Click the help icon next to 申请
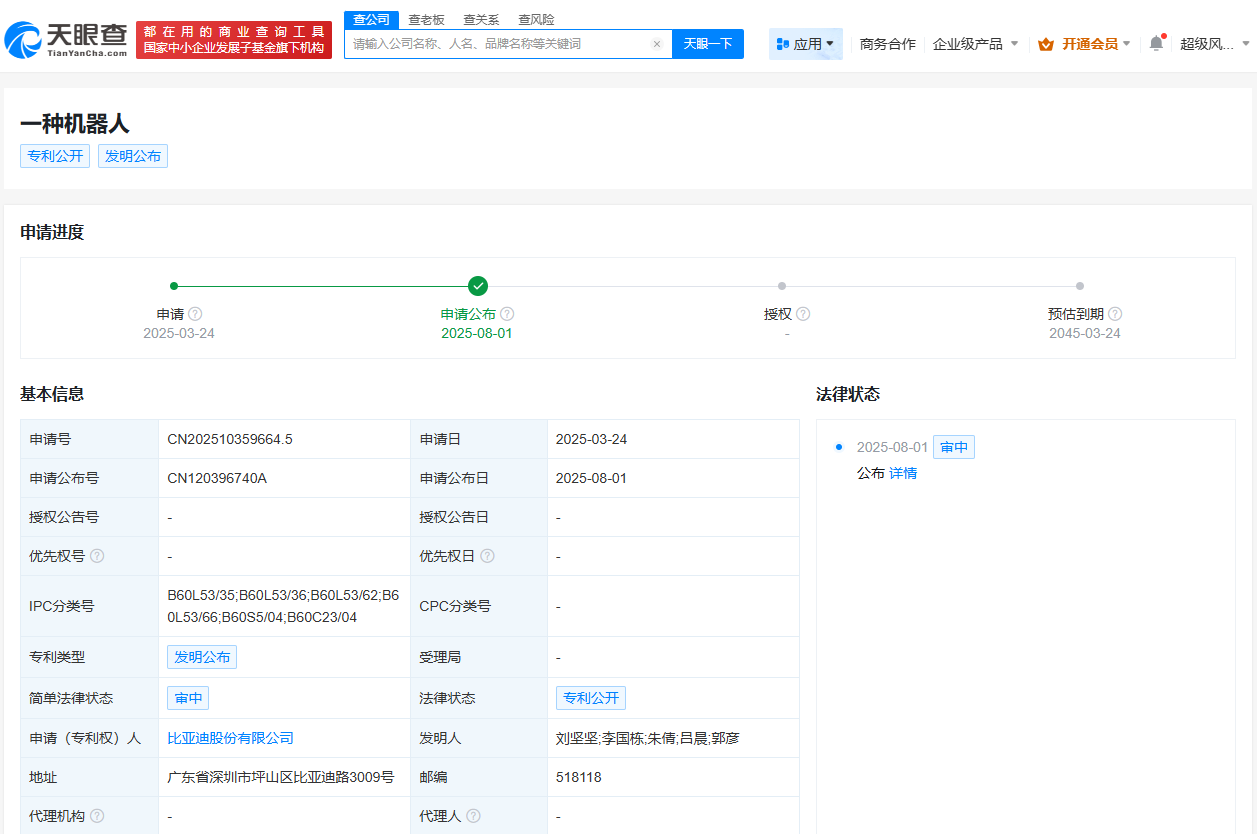1257x834 pixels. tap(196, 313)
